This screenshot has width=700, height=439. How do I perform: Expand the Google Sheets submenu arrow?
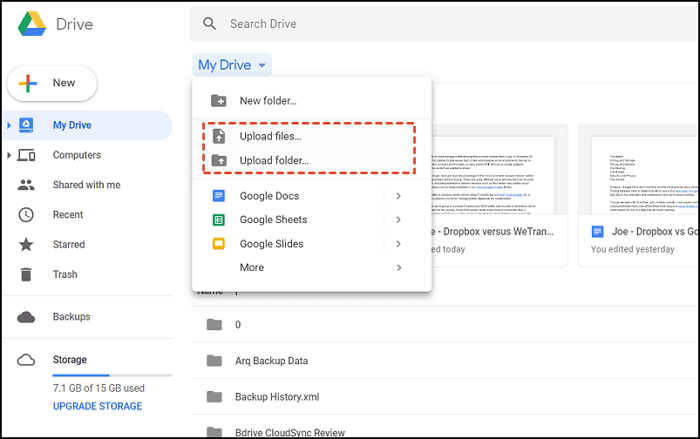(x=399, y=220)
